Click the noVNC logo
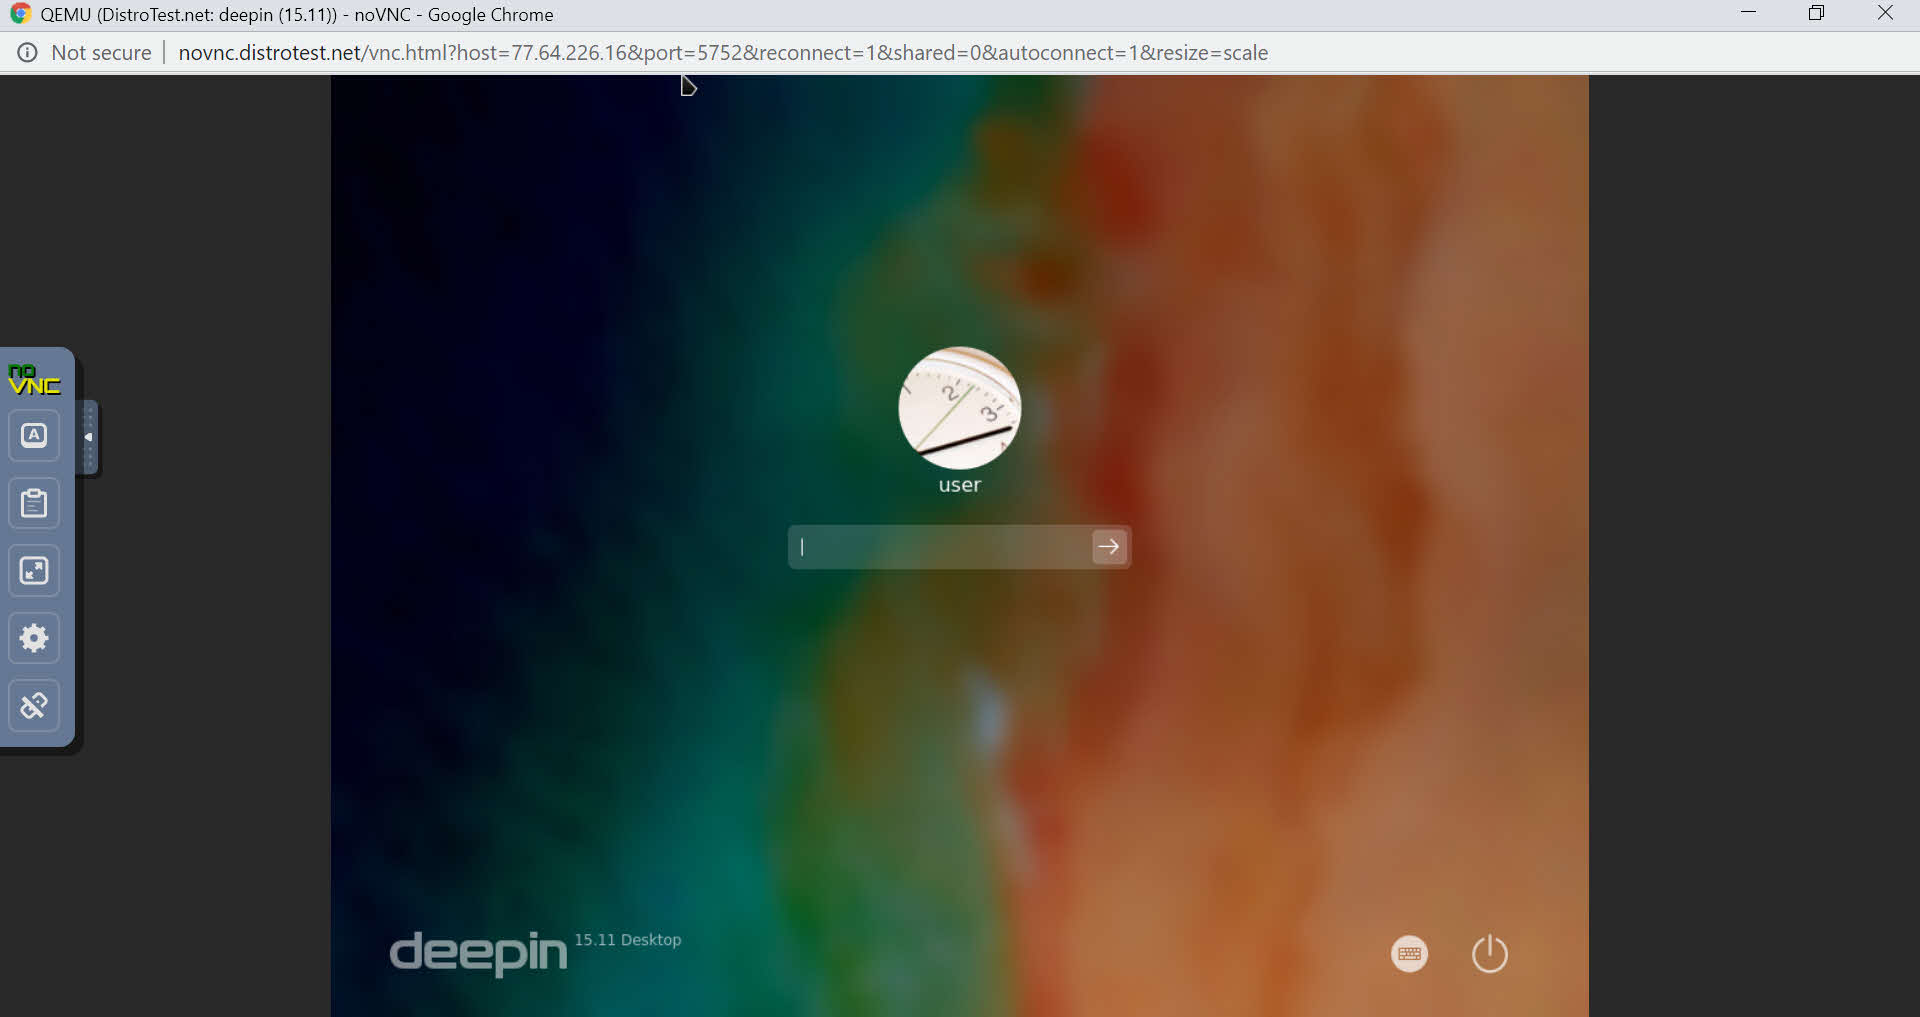The image size is (1920, 1017). 34,380
